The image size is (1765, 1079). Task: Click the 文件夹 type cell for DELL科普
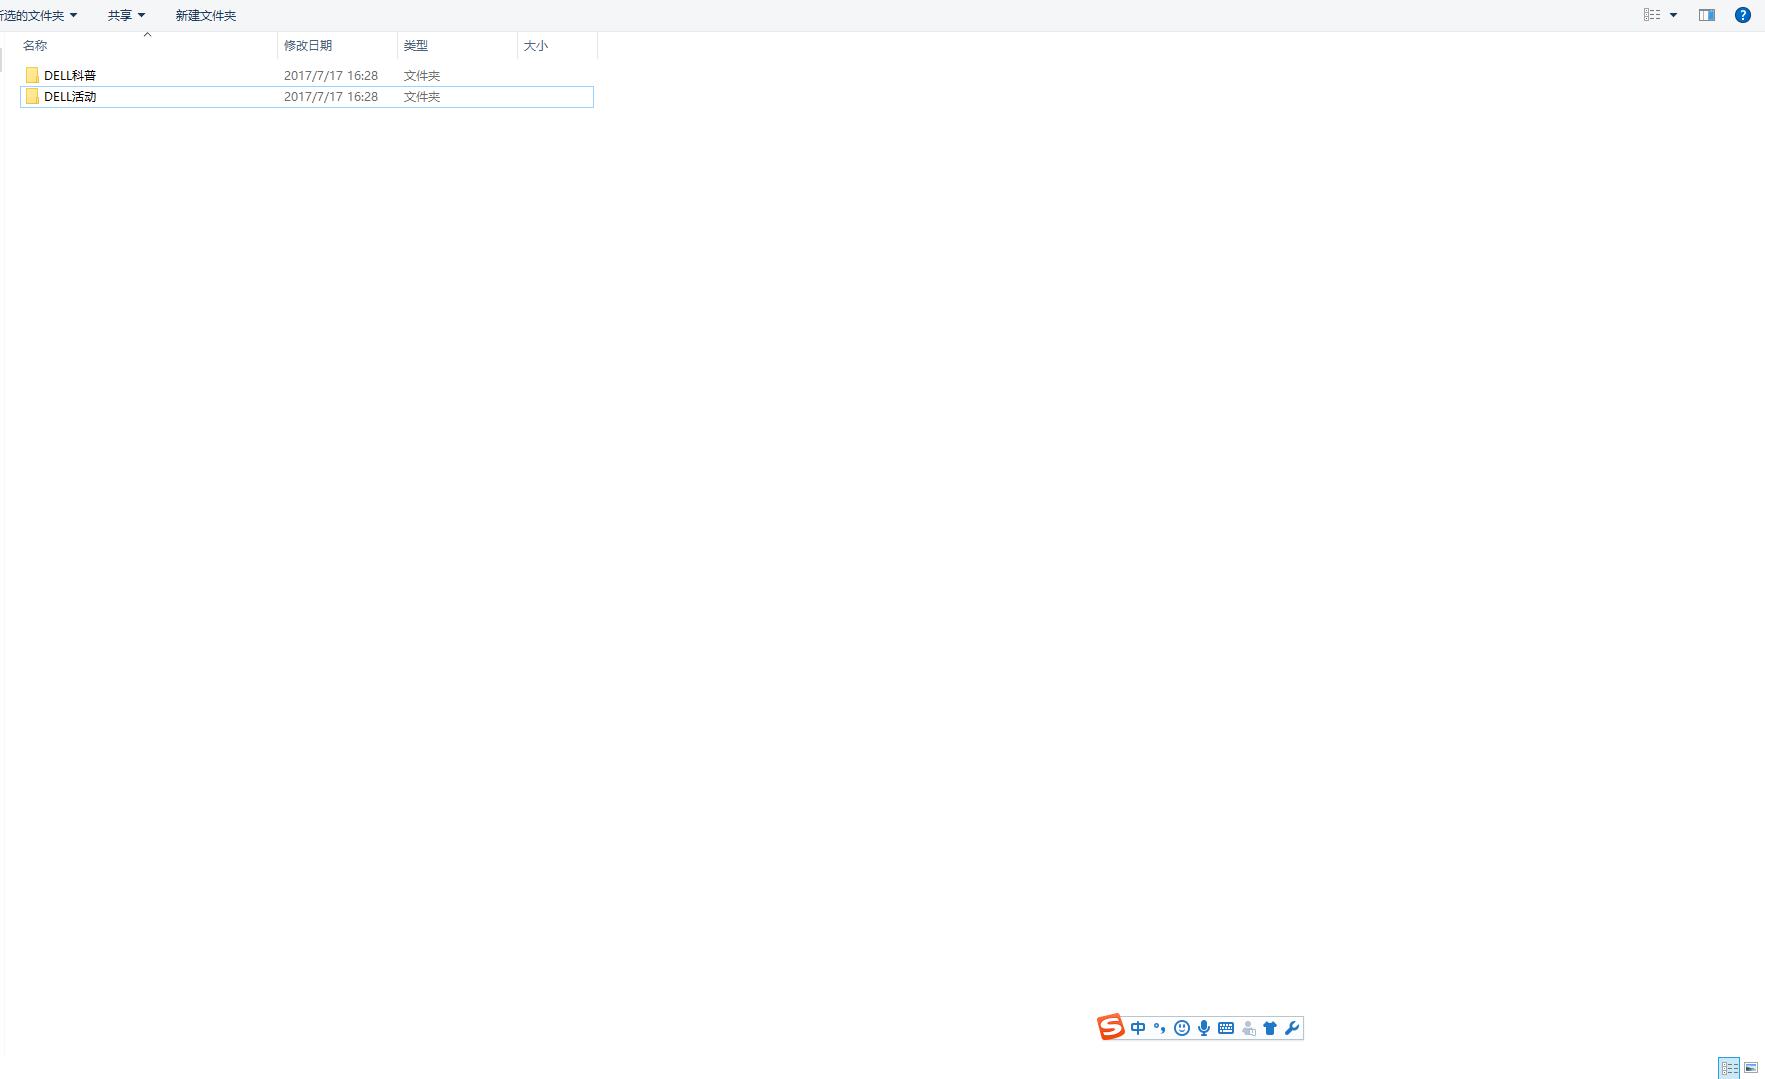422,75
